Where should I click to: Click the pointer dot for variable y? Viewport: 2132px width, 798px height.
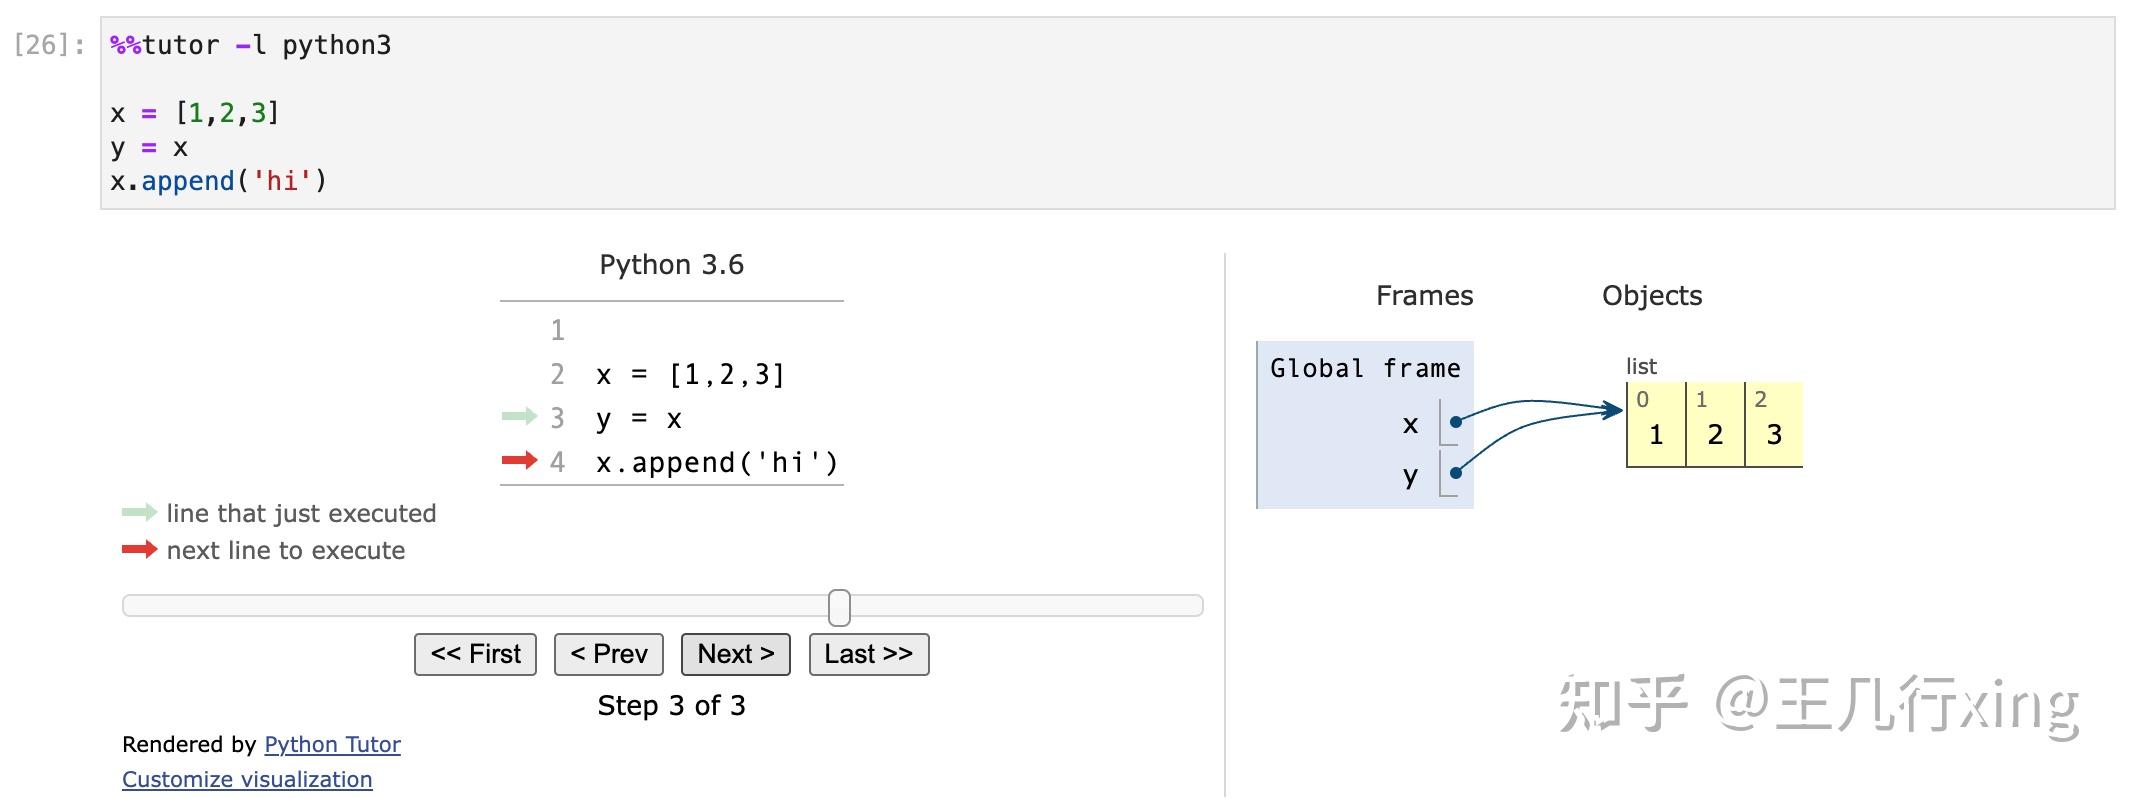1456,473
